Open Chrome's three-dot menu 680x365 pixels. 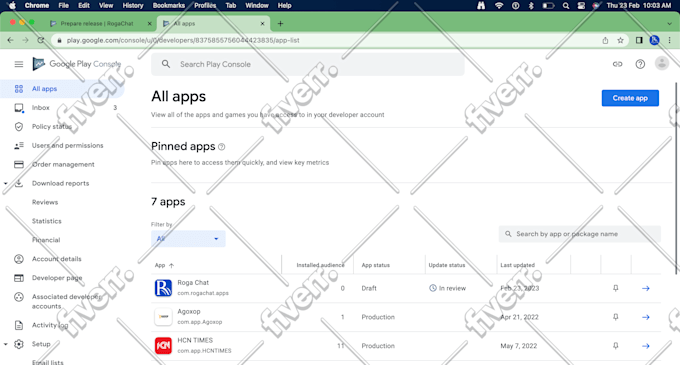click(x=670, y=40)
